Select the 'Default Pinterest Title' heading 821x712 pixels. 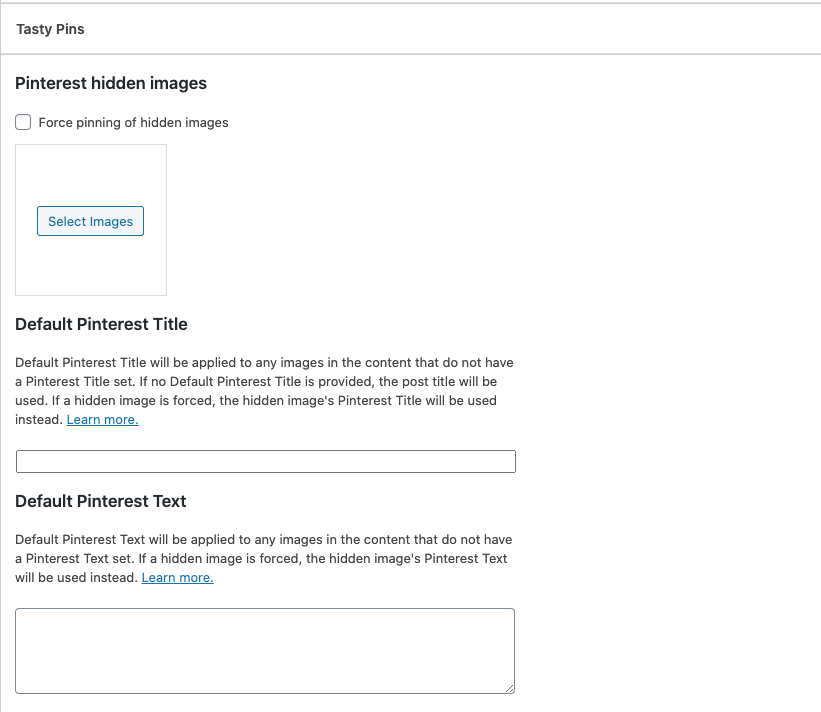[x=101, y=324]
